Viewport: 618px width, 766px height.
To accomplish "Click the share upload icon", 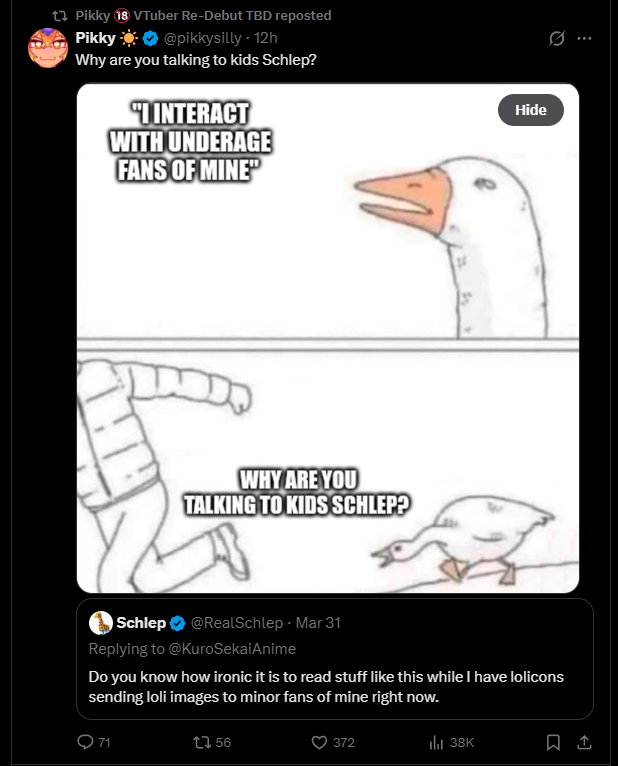I will (585, 742).
